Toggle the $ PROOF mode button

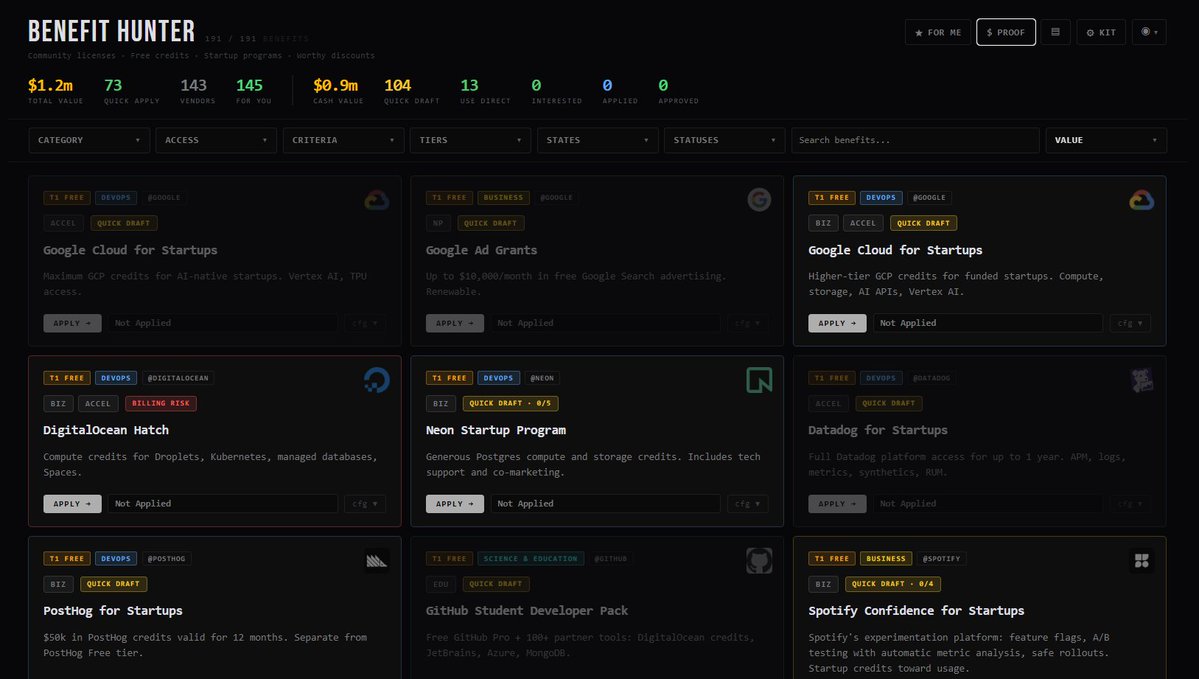tap(1006, 32)
